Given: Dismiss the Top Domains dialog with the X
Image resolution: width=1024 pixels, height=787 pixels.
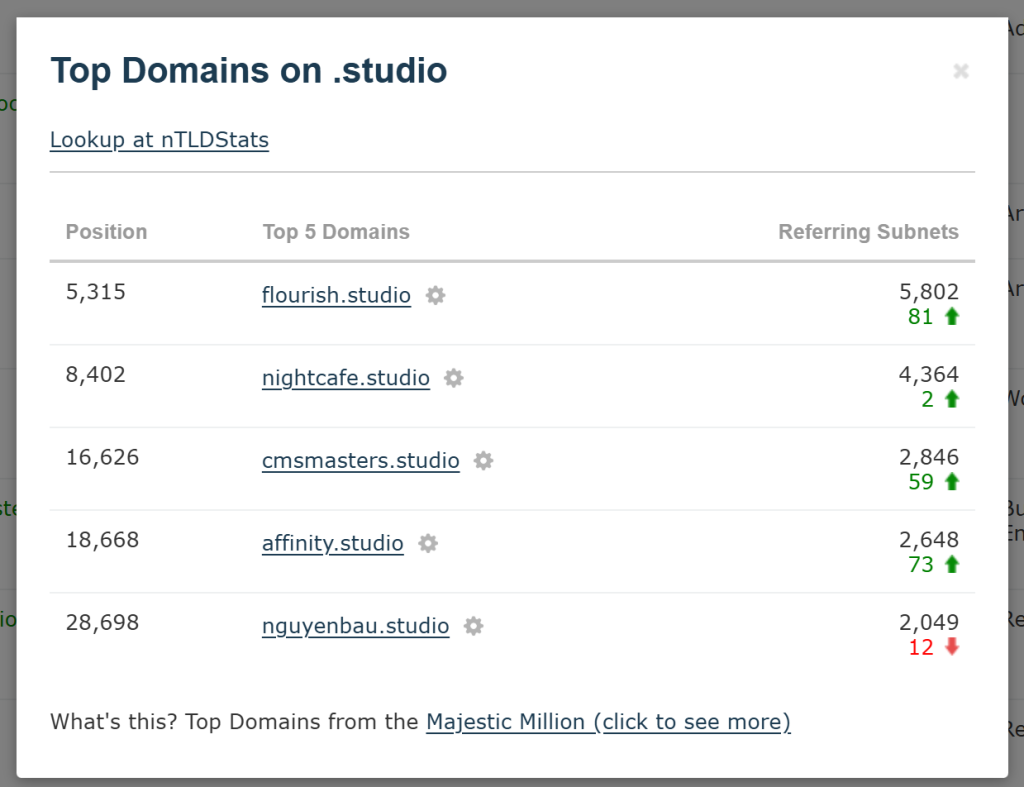Looking at the screenshot, I should (x=960, y=70).
